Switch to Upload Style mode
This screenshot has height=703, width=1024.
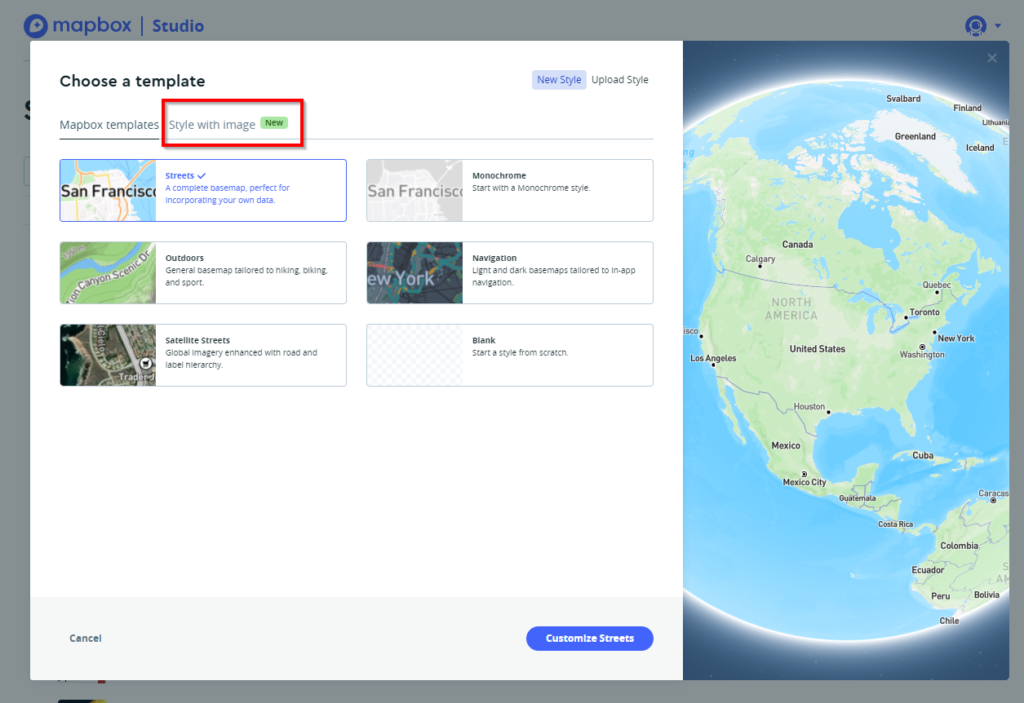click(619, 79)
